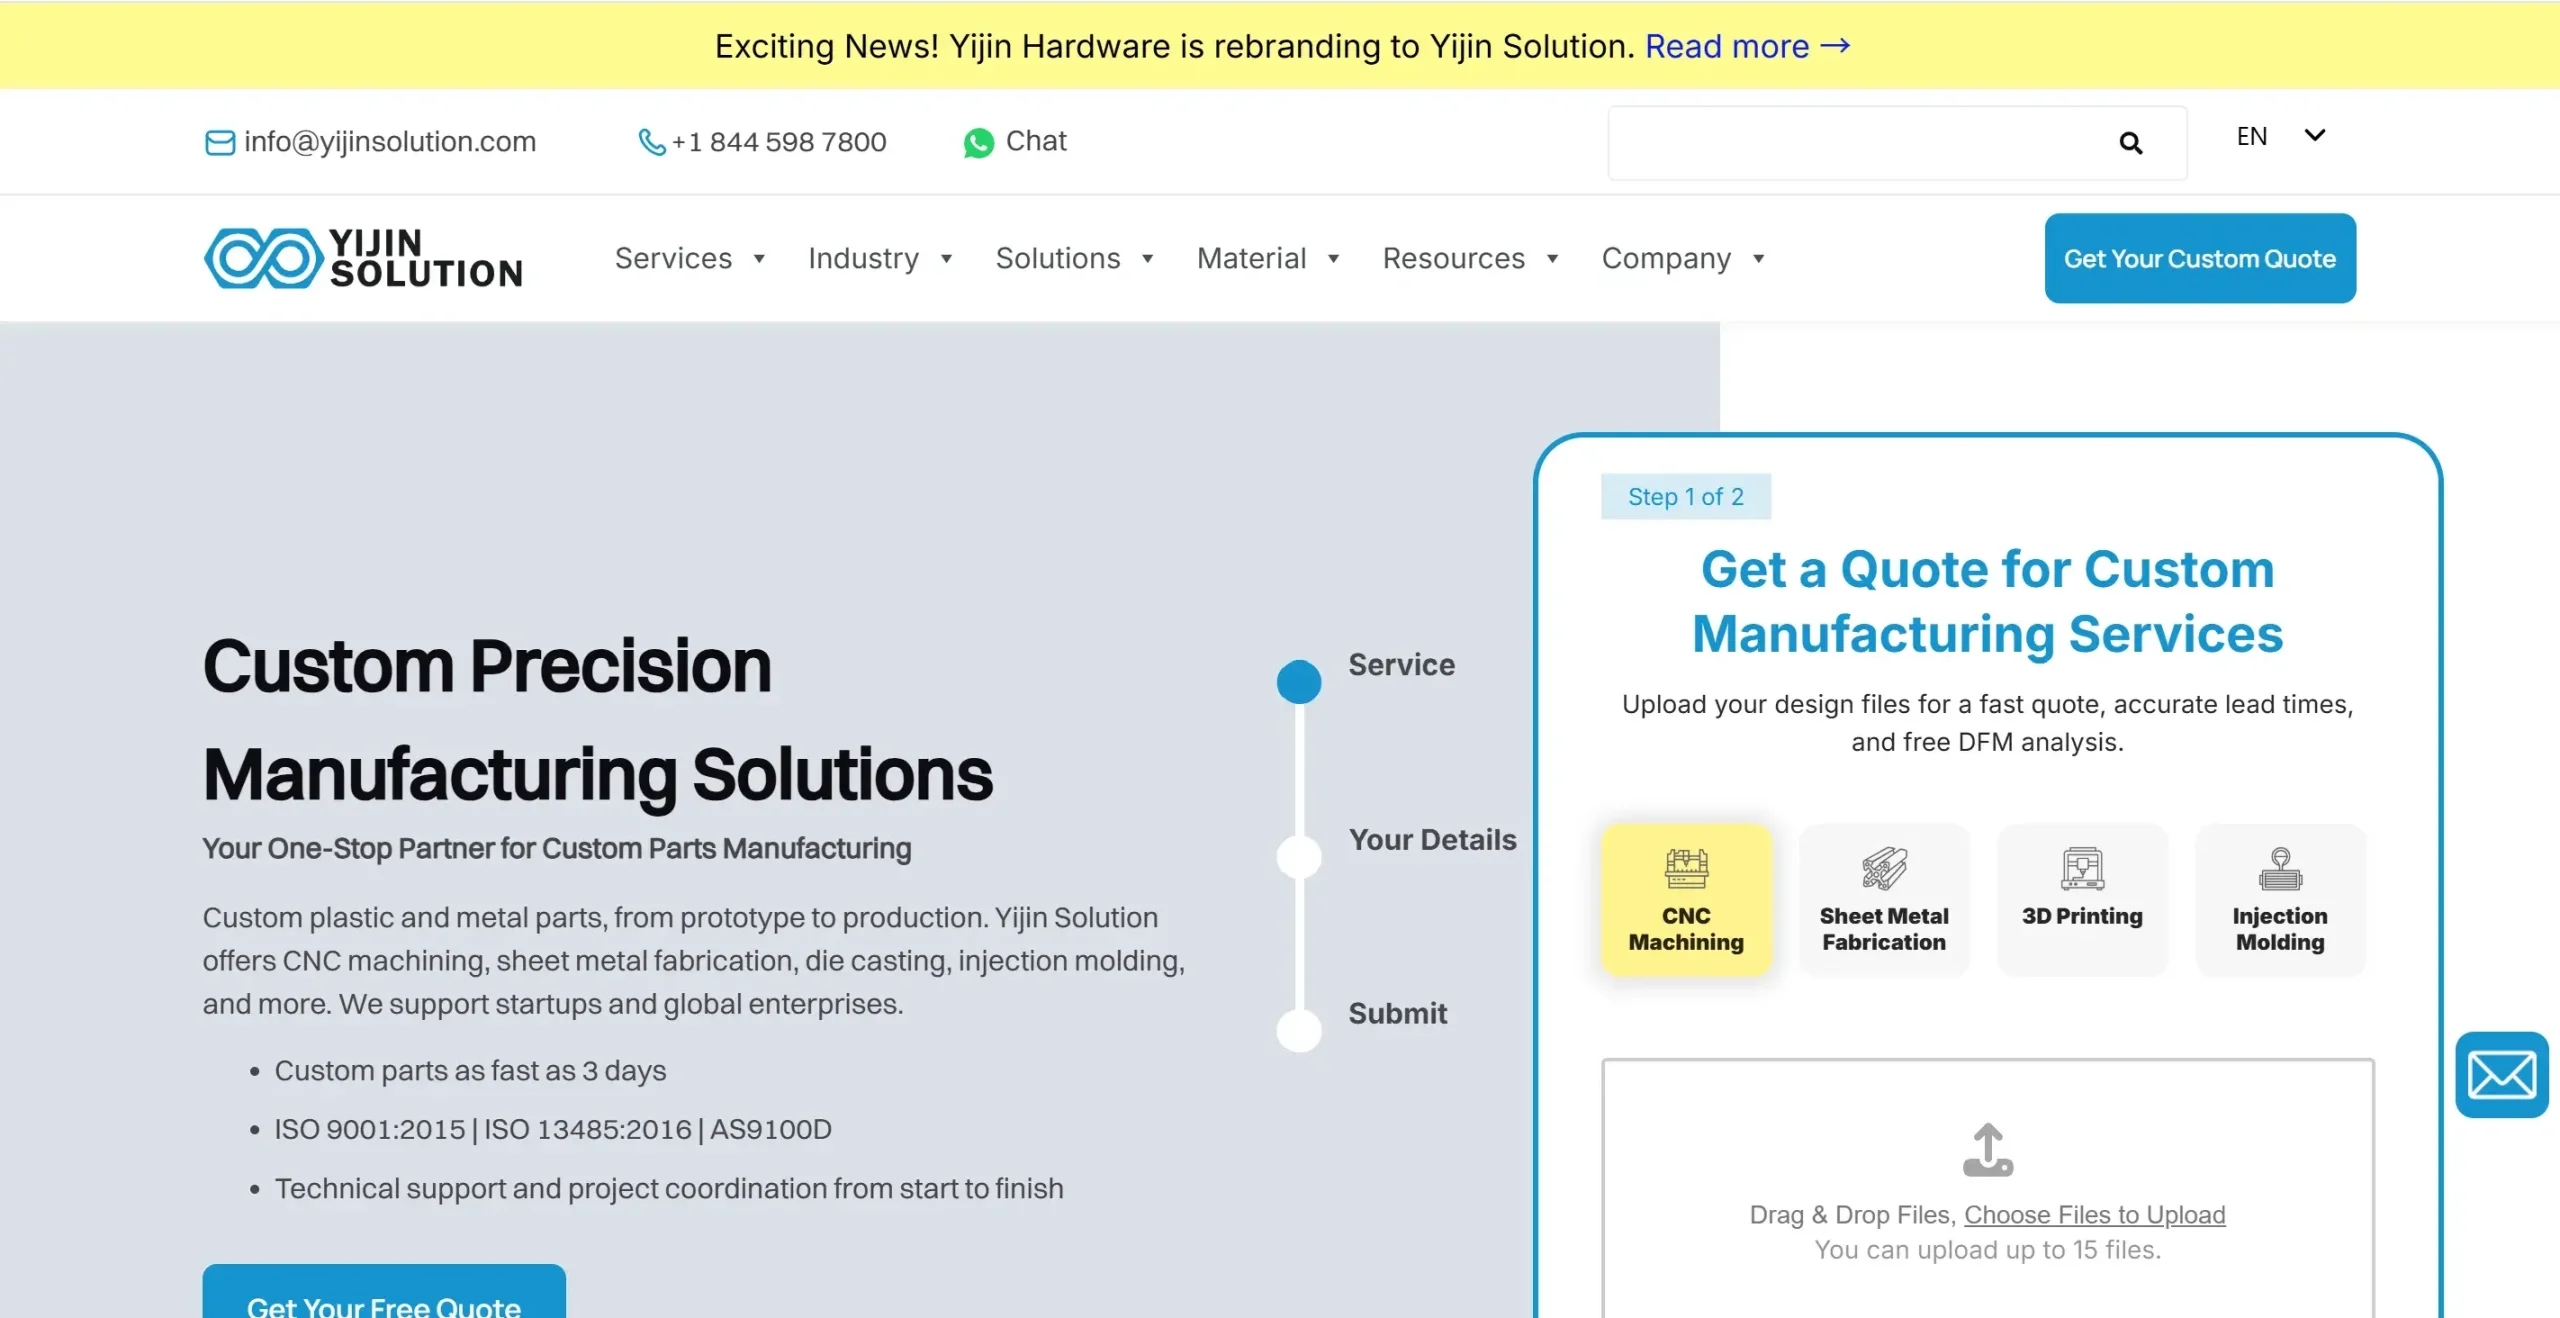Screen dimensions: 2560x1318
Task: Expand the Services menu arrow
Action: point(759,259)
